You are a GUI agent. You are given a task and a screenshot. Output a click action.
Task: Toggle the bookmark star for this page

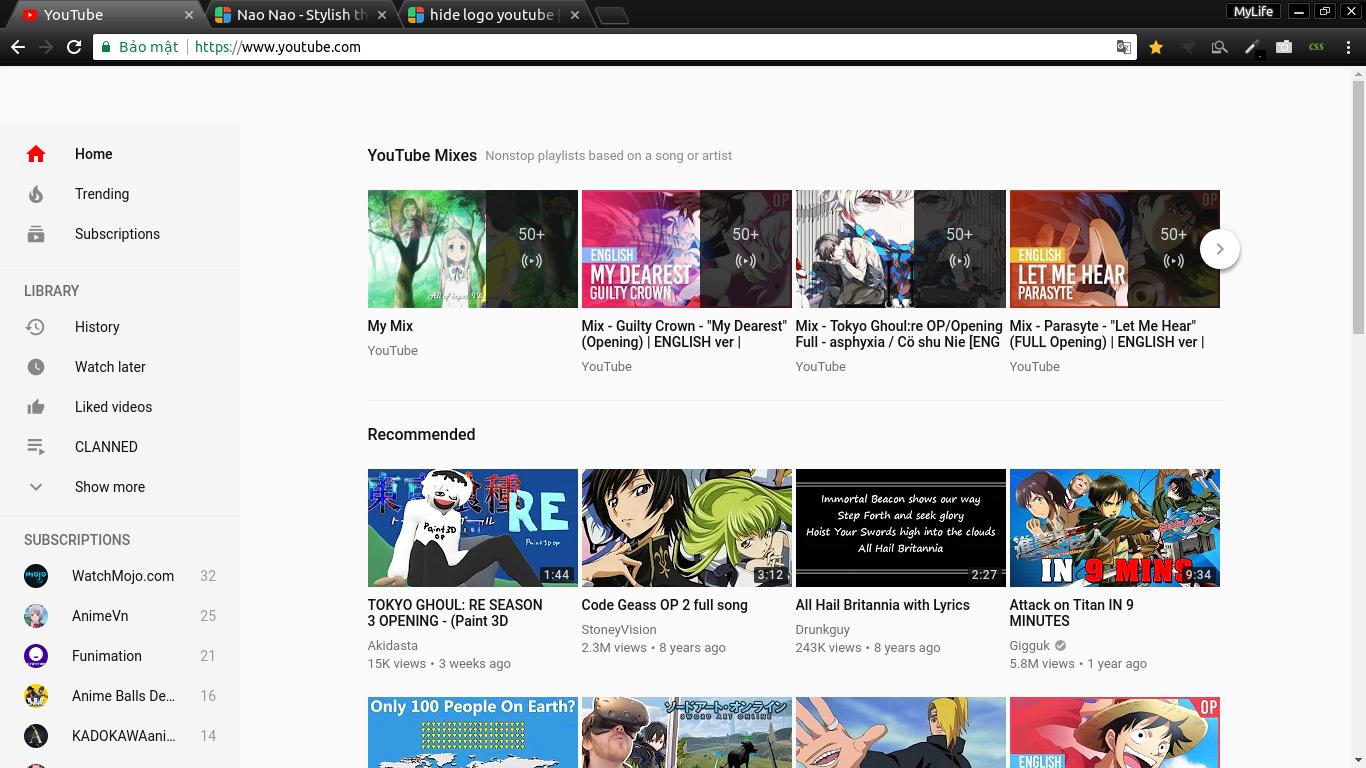(1155, 47)
